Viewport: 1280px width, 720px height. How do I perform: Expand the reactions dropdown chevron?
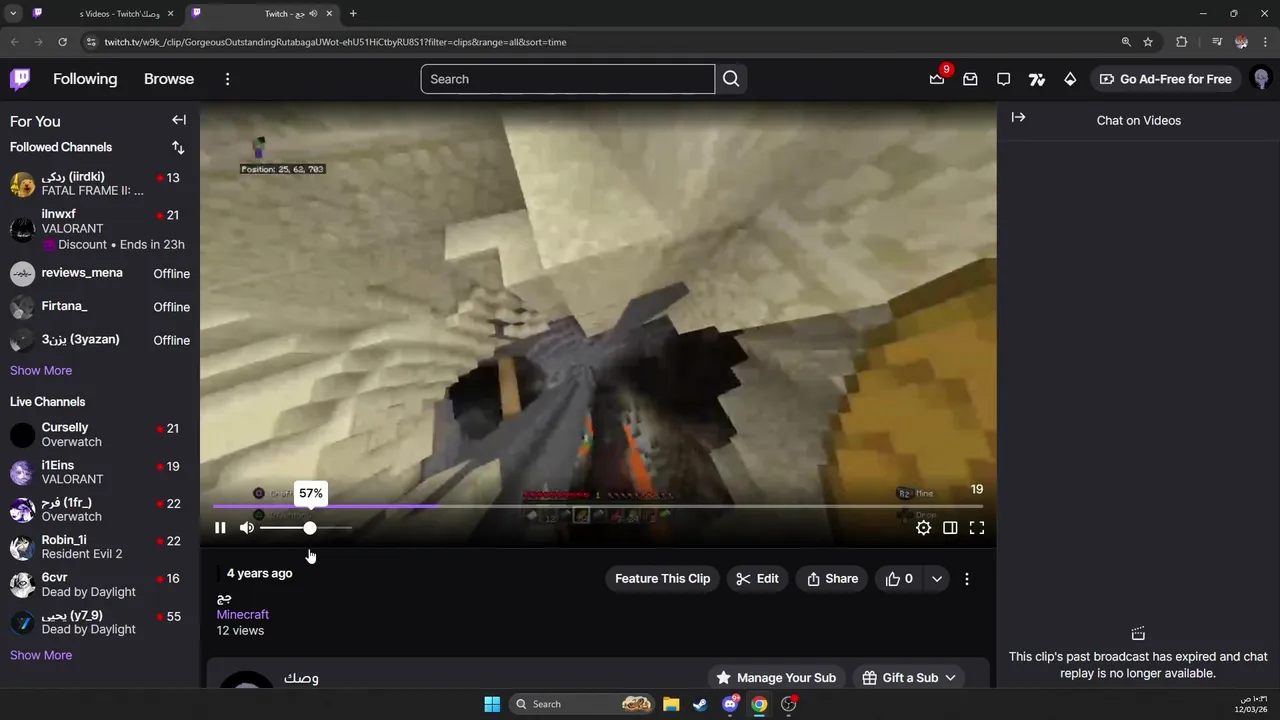tap(937, 579)
